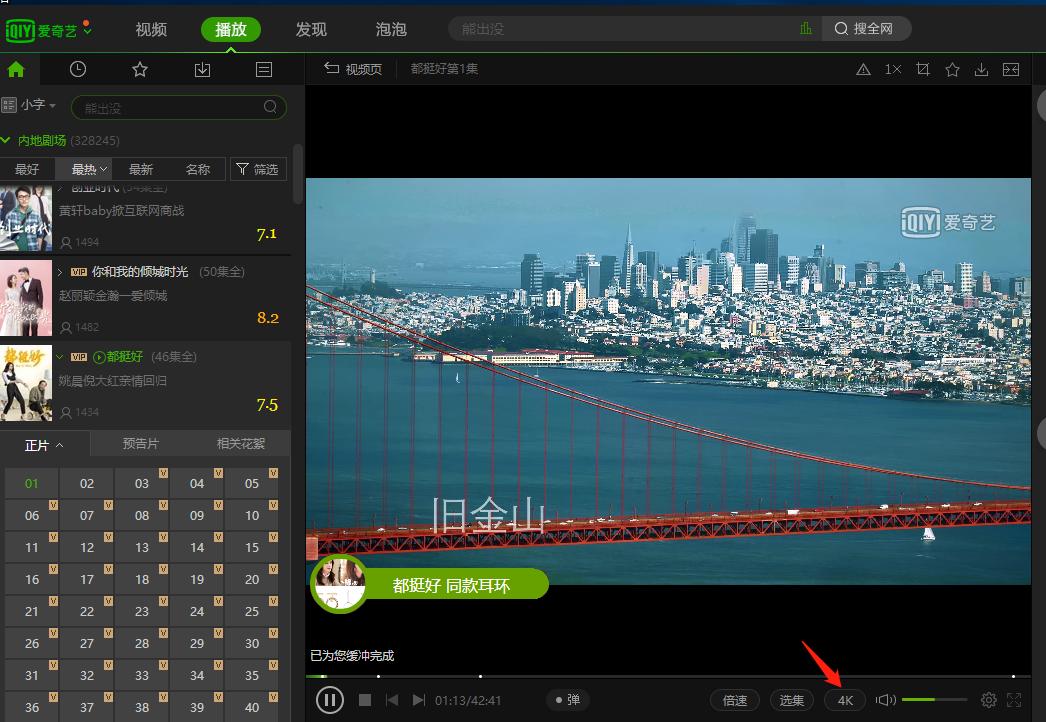Screen dimensions: 1046x722
Task: Toggle the 弹 bullet comments switch
Action: (567, 700)
